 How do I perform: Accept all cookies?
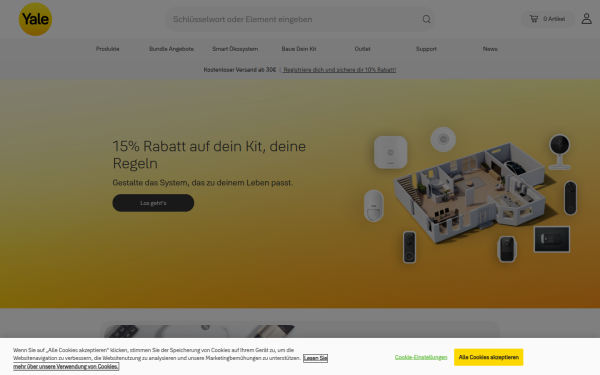click(489, 357)
